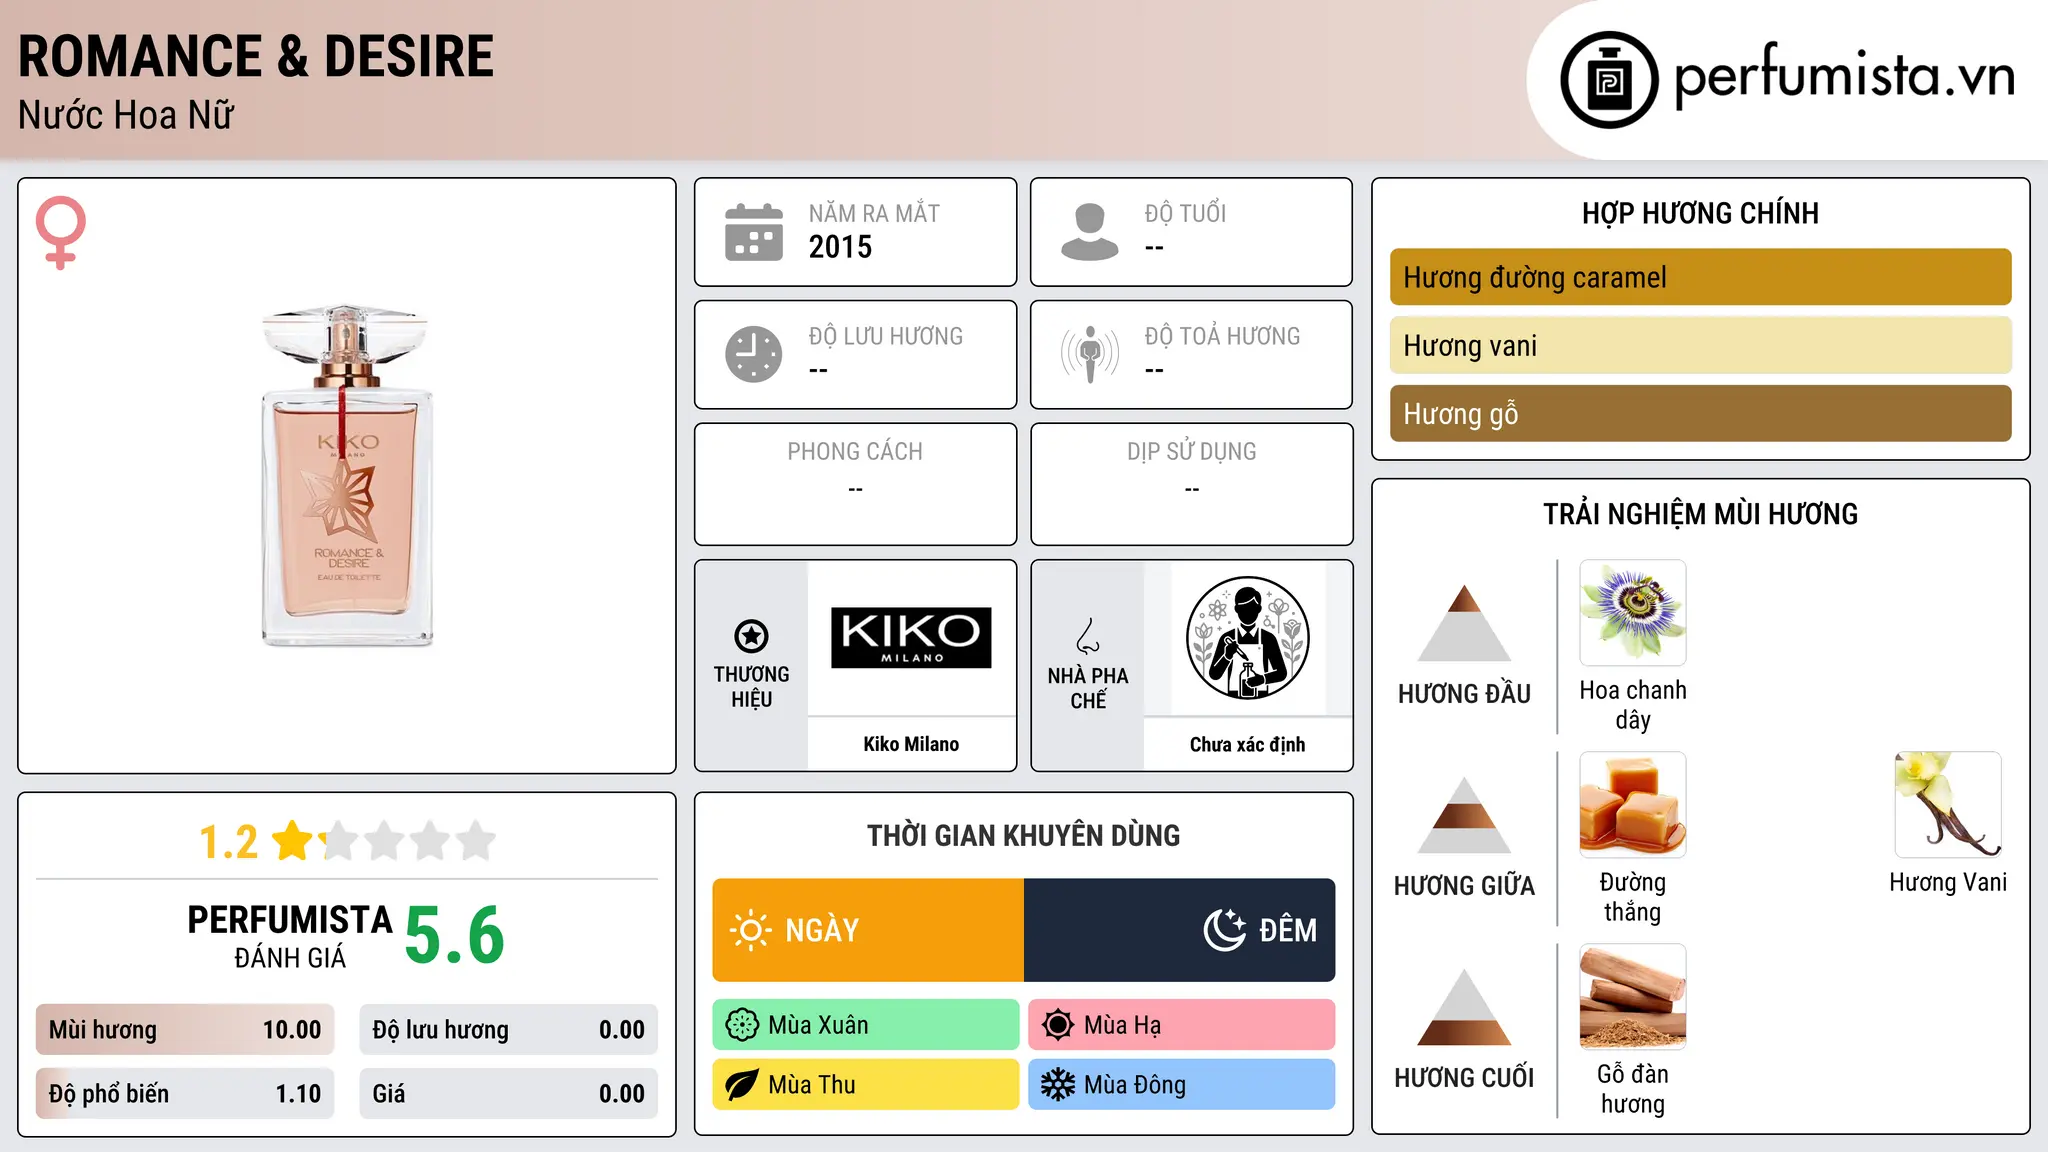Click the perfumer illustration in the circle
This screenshot has height=1152, width=2048.
point(1247,638)
